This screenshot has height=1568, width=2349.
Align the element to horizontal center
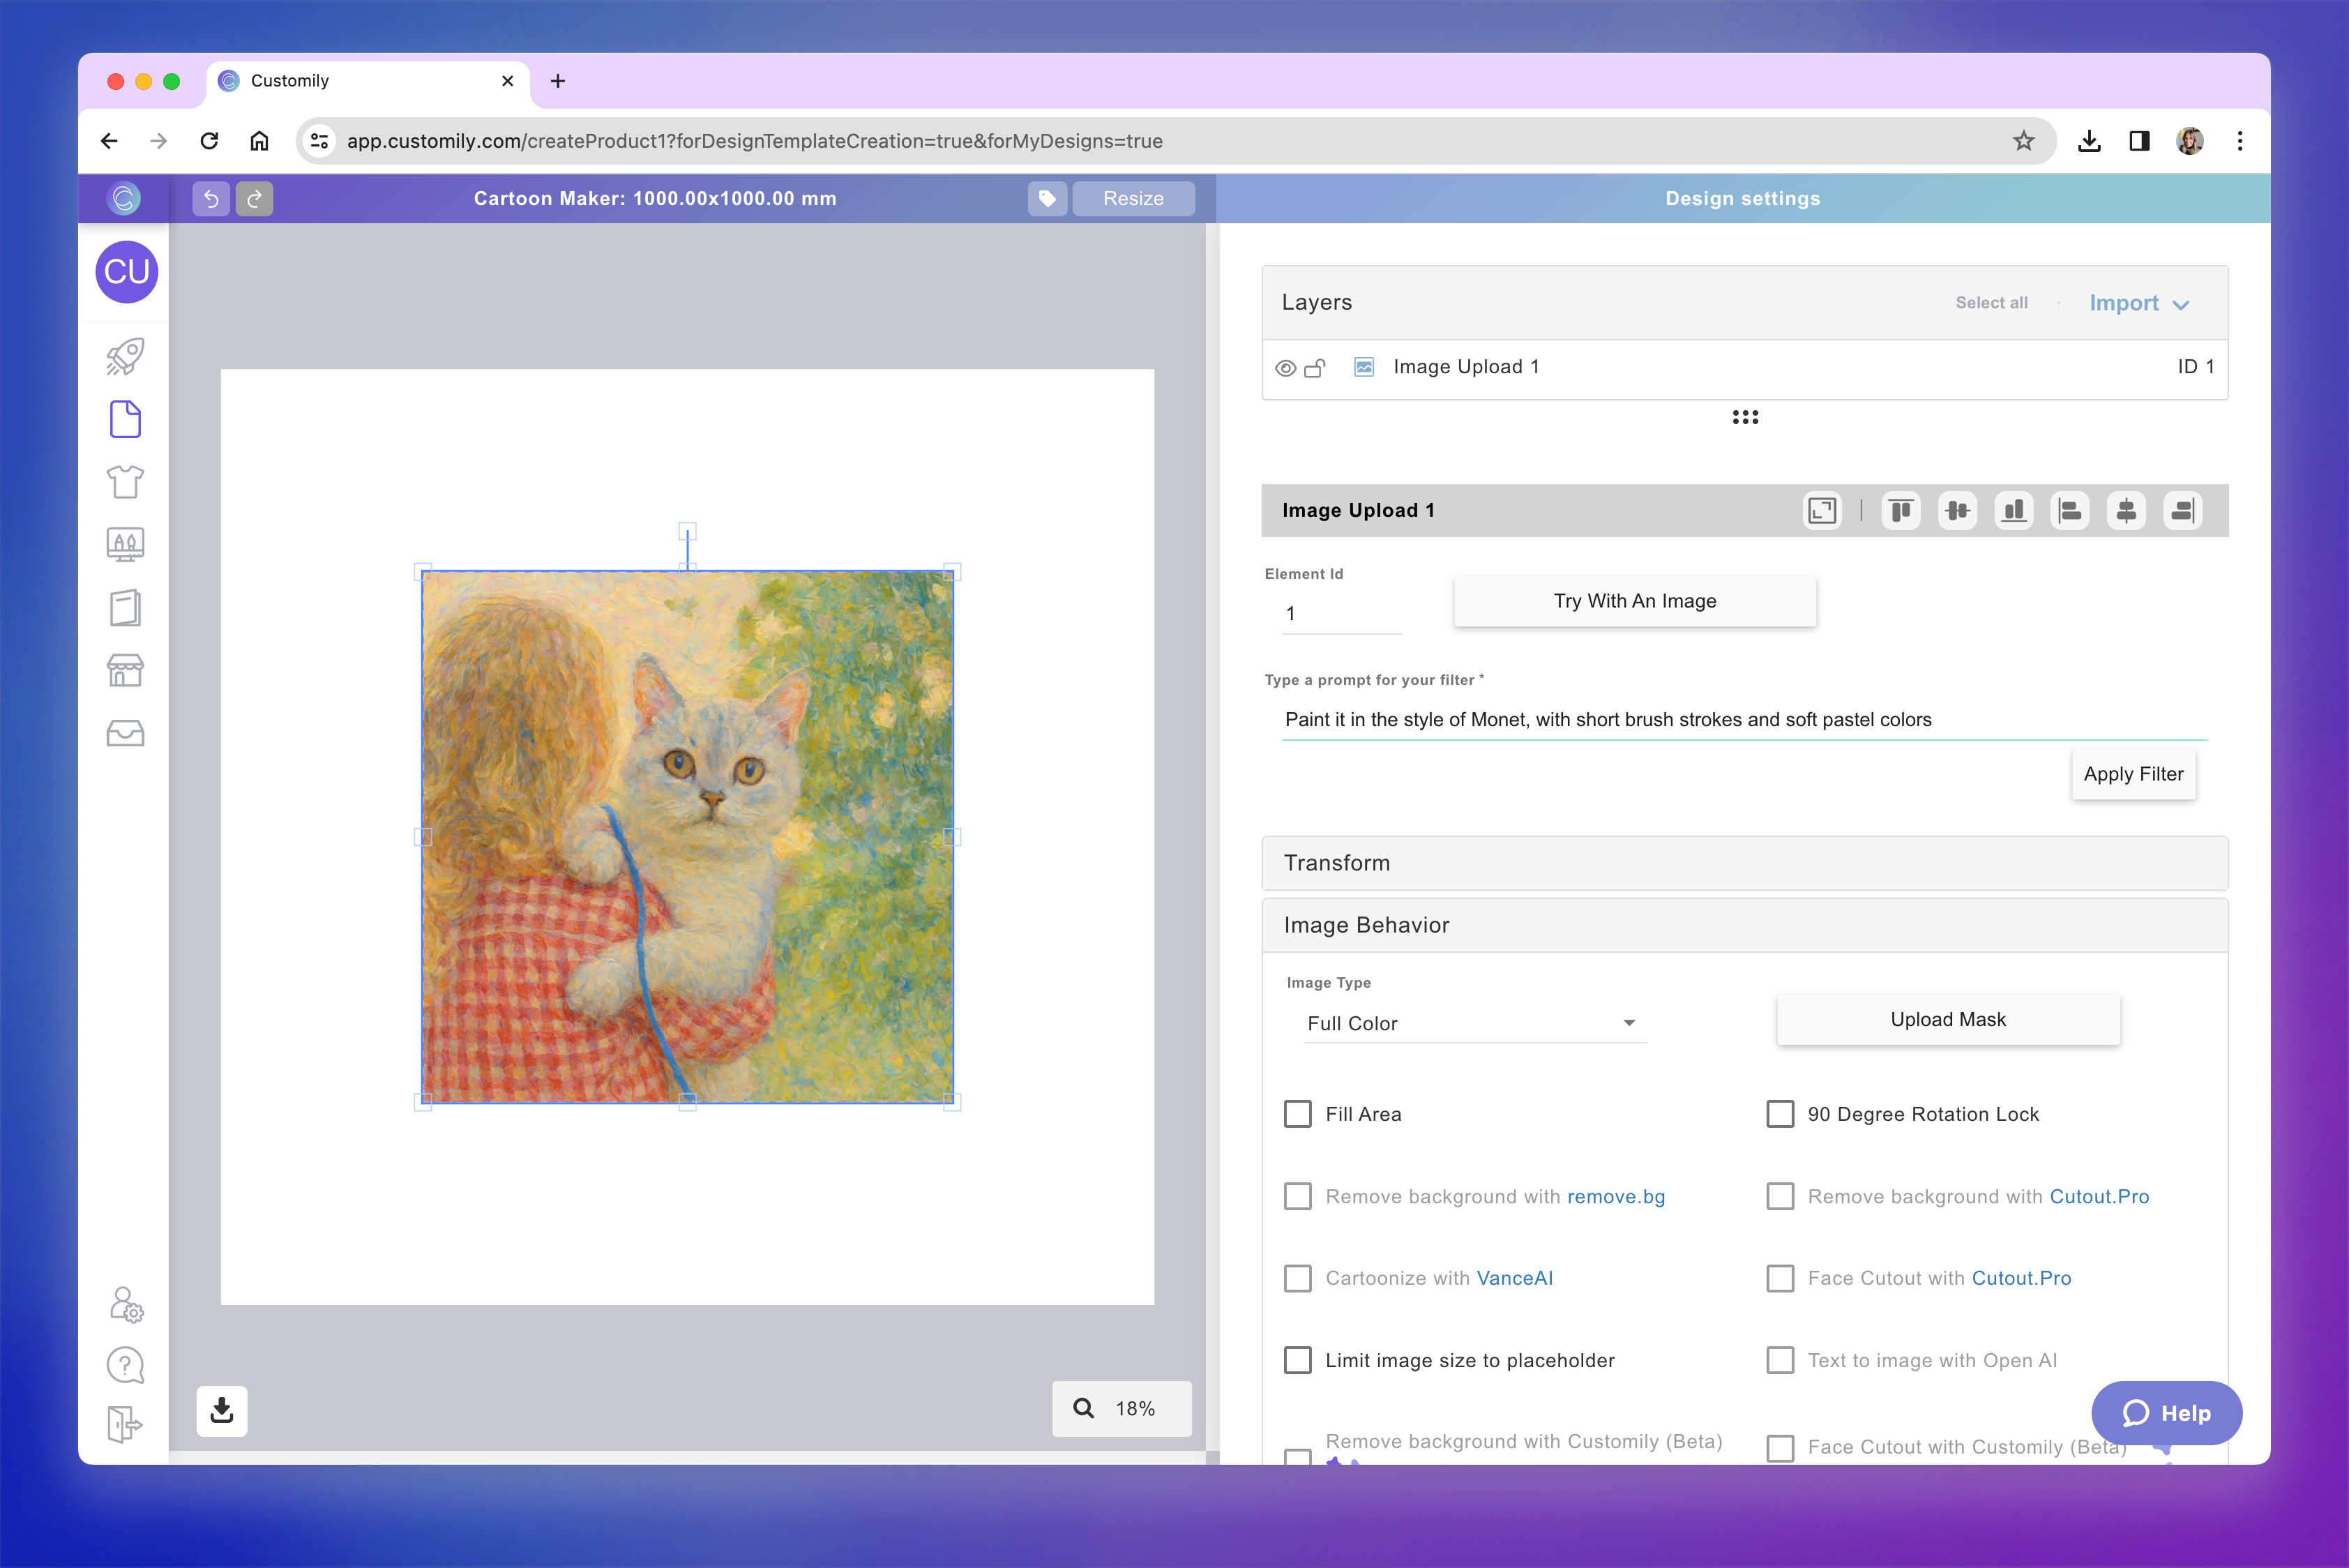click(x=2126, y=511)
